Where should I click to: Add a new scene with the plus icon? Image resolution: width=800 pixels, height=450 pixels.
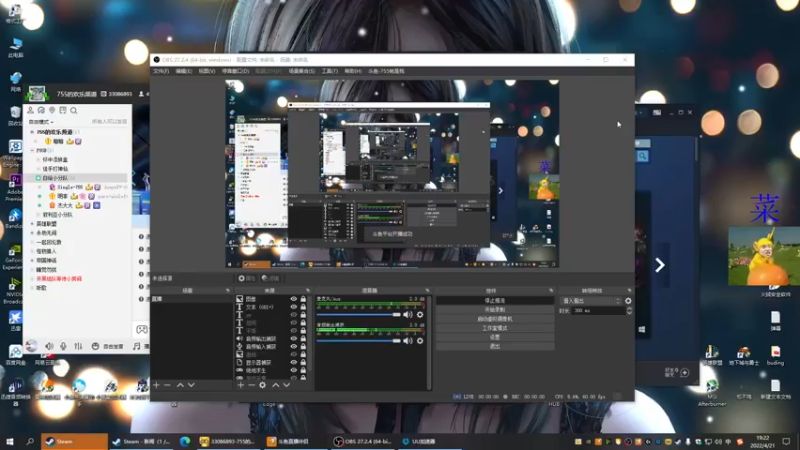[156, 385]
